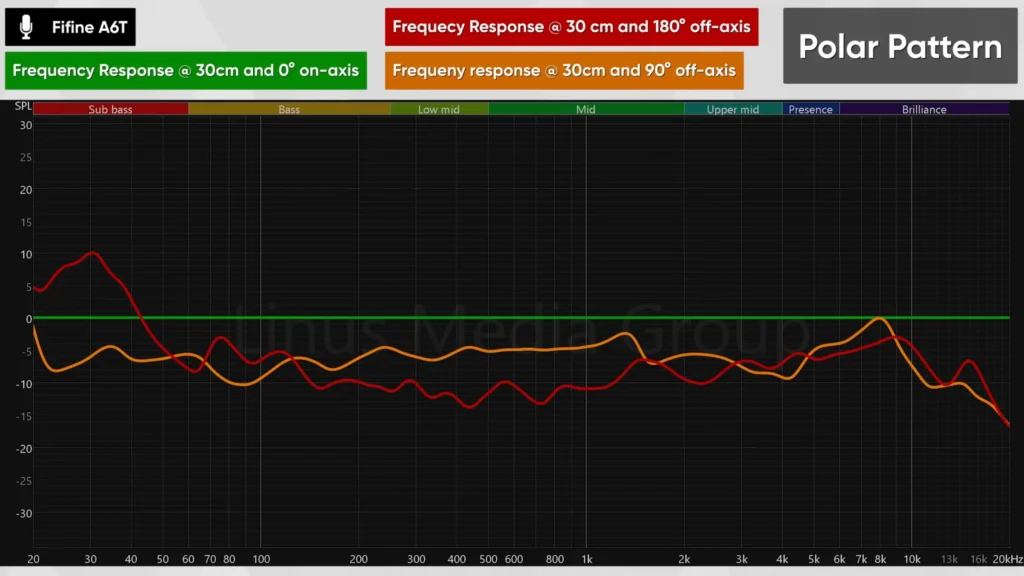The height and width of the screenshot is (576, 1024).
Task: Click the red curve peak near 30 Hz
Action: pyautogui.click(x=93, y=253)
